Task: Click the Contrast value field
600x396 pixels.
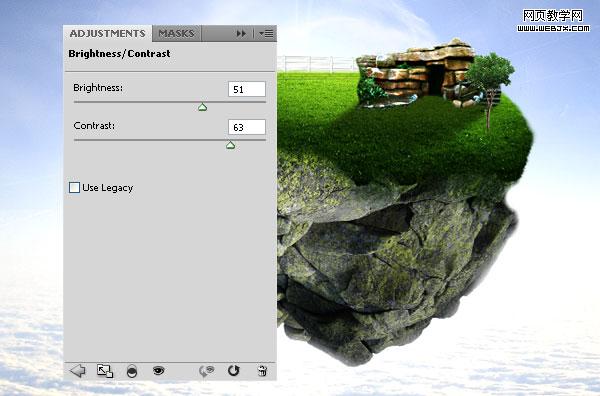Action: (x=246, y=127)
